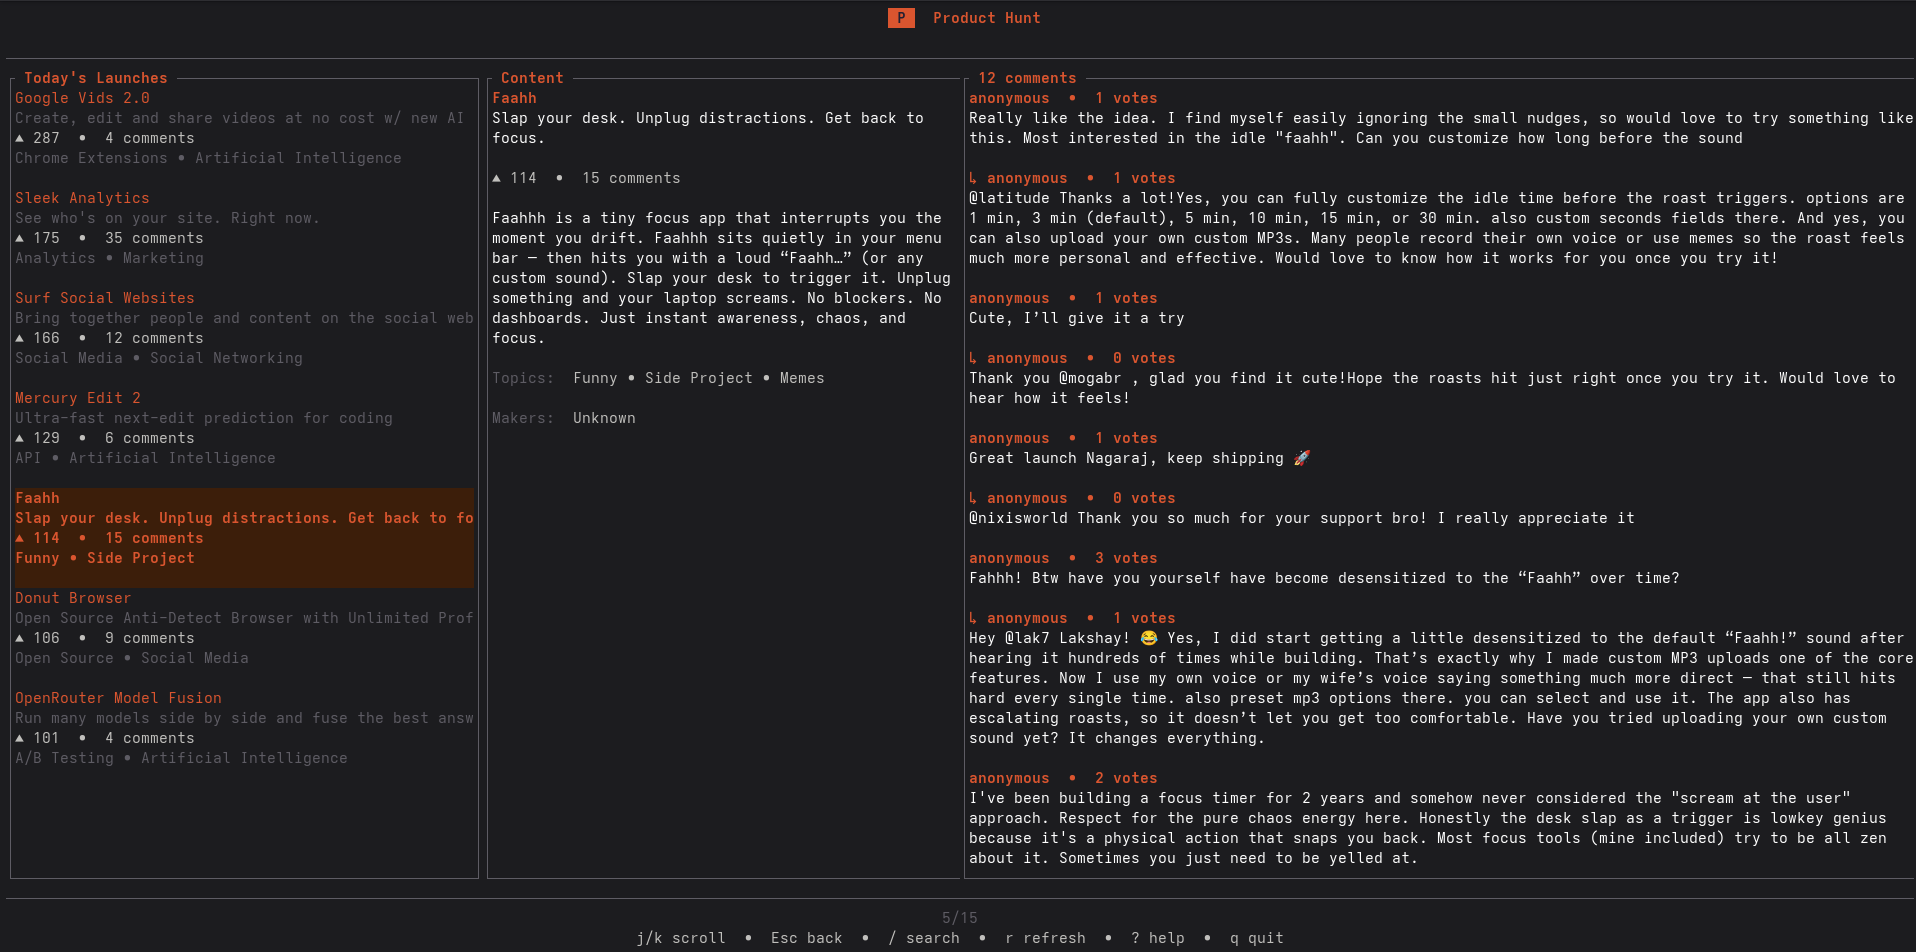Click '9 comments' under Donut Browser
The width and height of the screenshot is (1916, 952).
(x=150, y=638)
